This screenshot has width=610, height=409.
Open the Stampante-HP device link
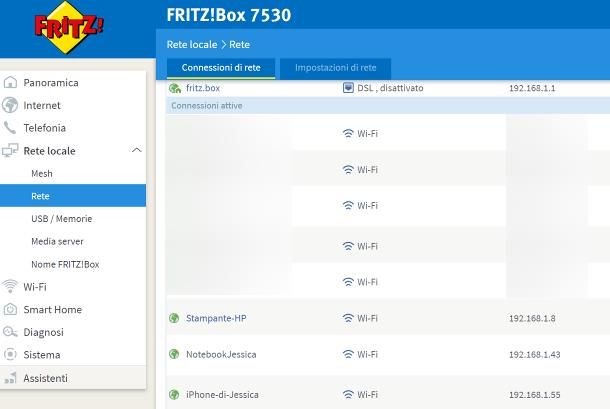click(216, 318)
